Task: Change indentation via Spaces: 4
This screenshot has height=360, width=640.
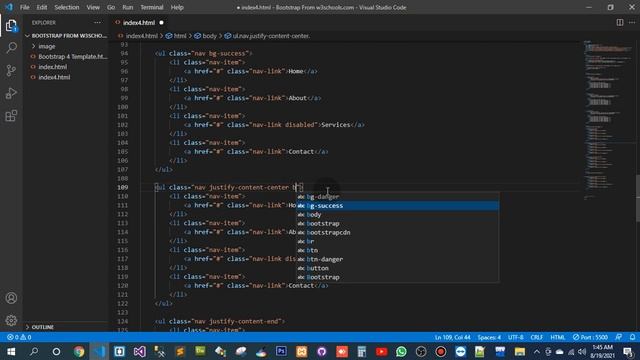Action: 489,337
